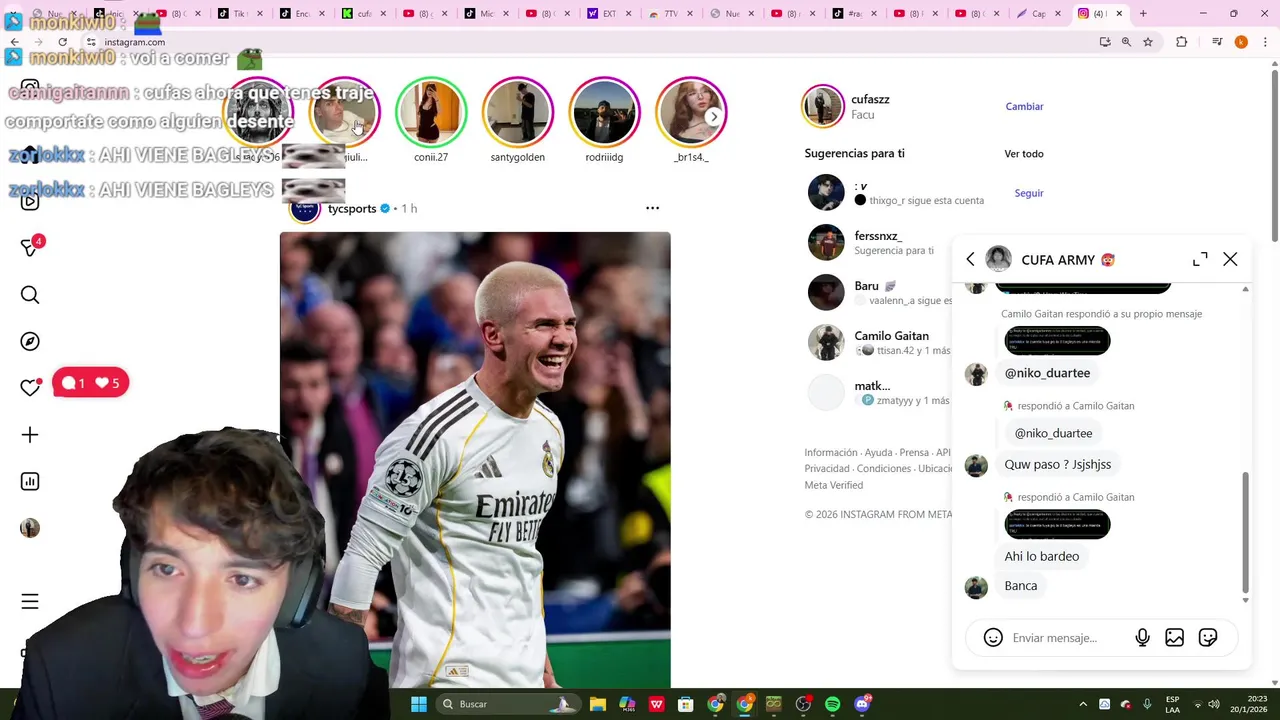Click the 'Banca' chat message
Screen dimensions: 1280x720
[x=1020, y=586]
